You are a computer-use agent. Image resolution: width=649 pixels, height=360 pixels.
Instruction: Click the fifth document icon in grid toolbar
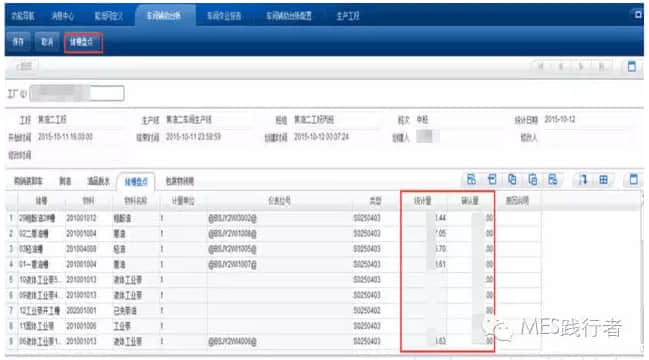[x=553, y=180]
